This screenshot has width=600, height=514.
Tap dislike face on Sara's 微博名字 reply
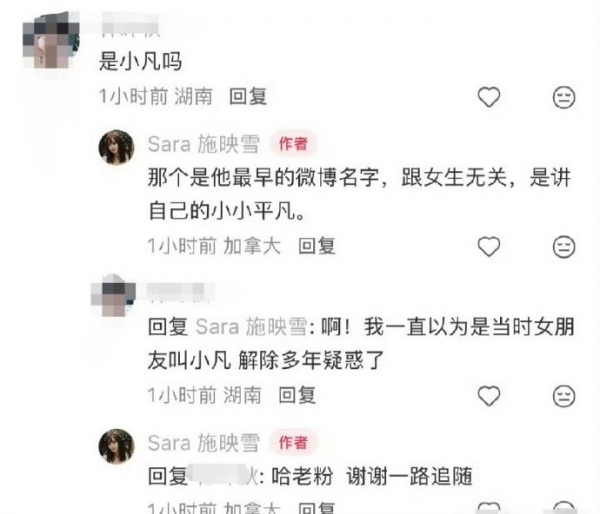[564, 247]
